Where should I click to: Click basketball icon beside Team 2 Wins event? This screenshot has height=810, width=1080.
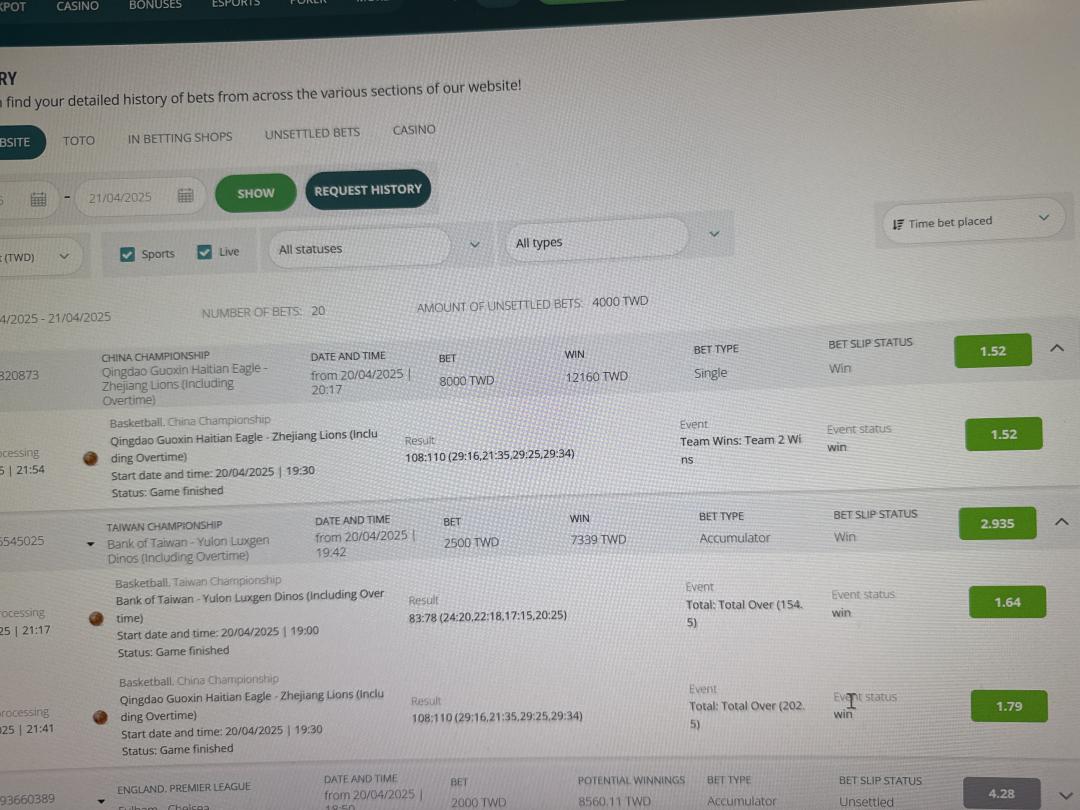90,459
